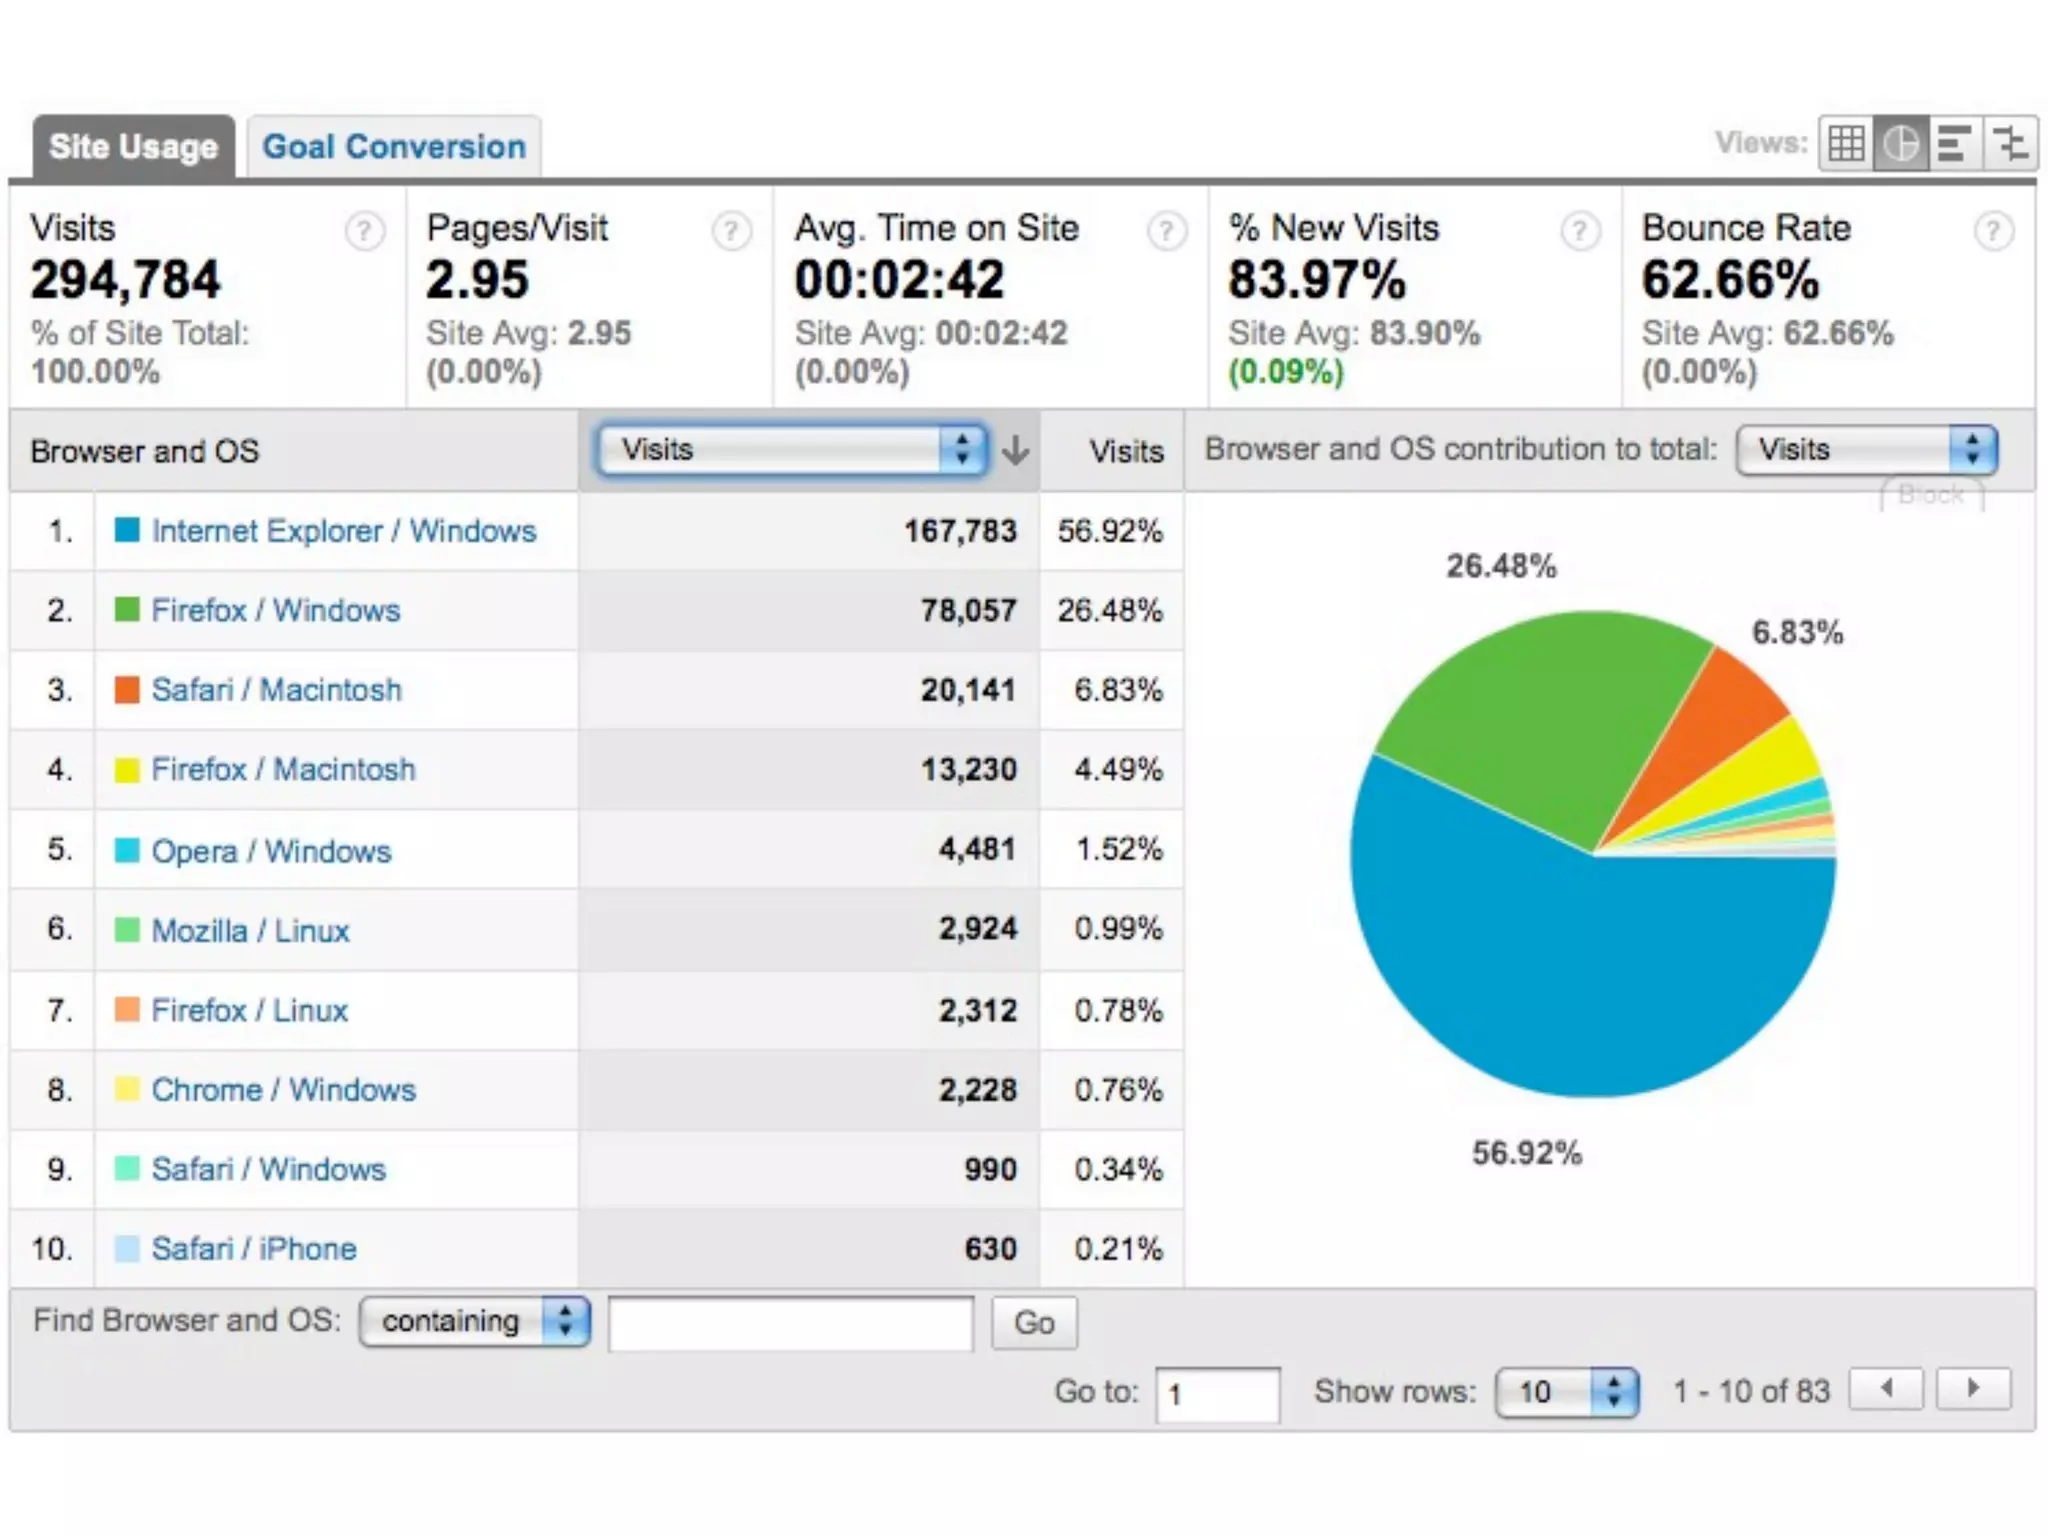Image resolution: width=2048 pixels, height=1536 pixels.
Task: Click the Find Browser and OS text field
Action: (x=790, y=1323)
